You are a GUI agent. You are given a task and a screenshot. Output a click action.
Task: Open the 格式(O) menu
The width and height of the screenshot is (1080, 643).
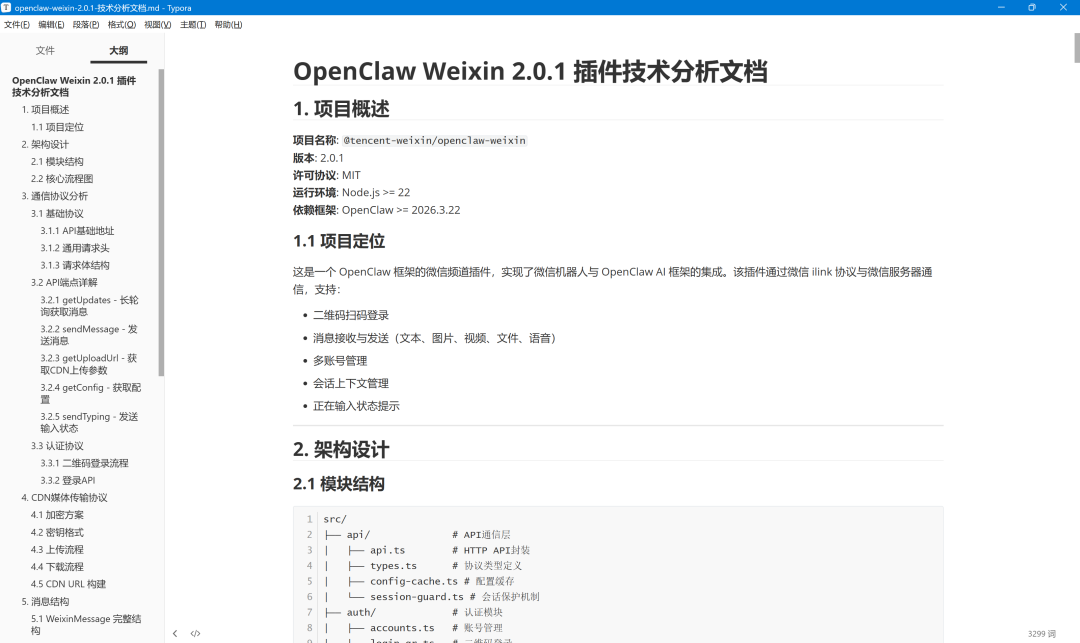121,24
